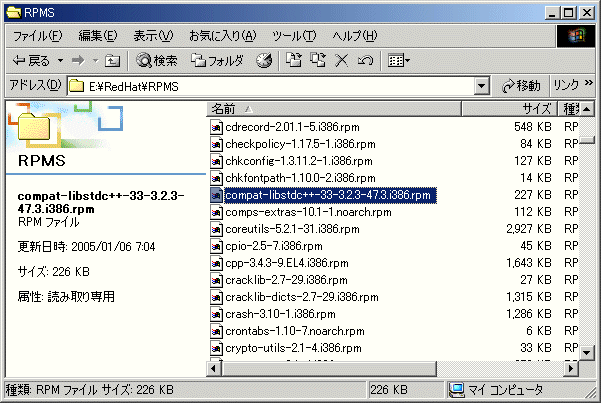
Task: Click the 2,927 KB size cell
Action: coord(529,229)
